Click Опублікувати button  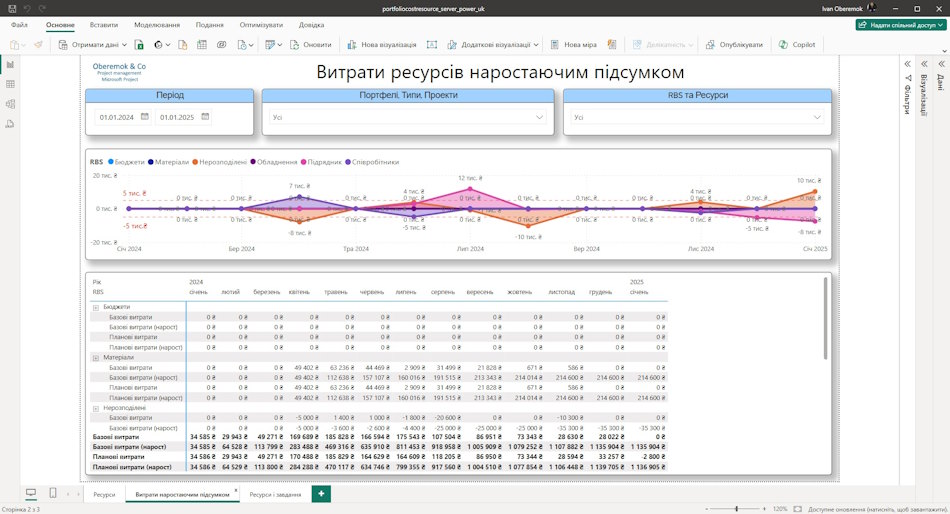(x=734, y=45)
